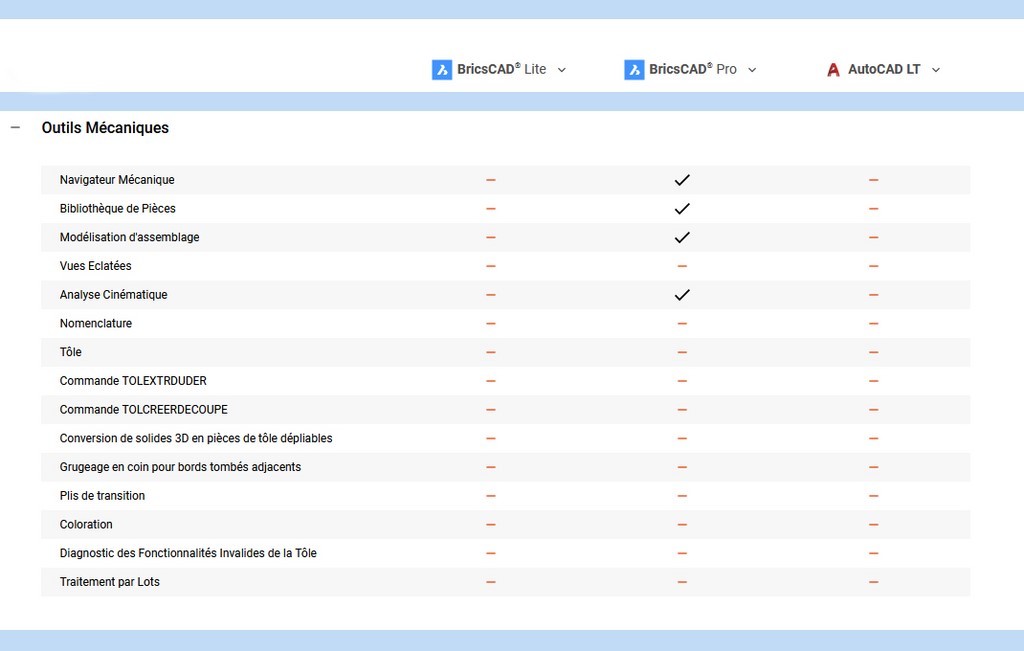This screenshot has width=1024, height=651.
Task: Click the Nomenclature row label
Action: [95, 323]
